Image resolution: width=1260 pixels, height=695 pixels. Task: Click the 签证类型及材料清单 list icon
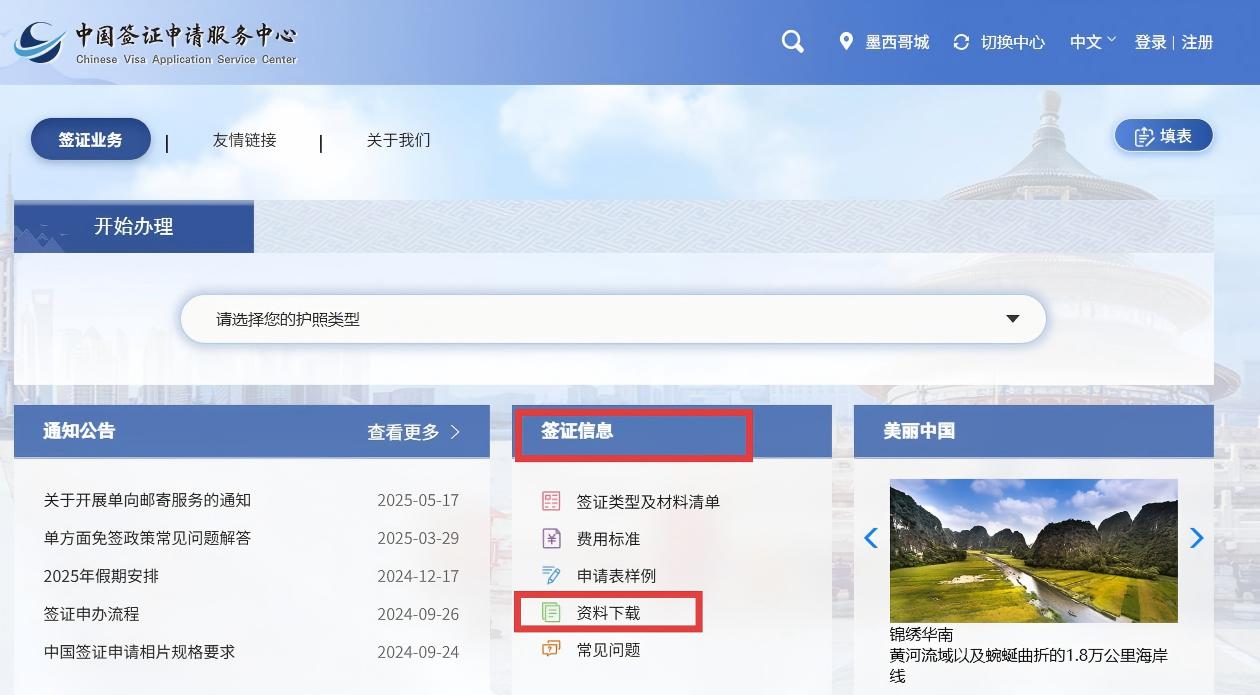pos(551,501)
